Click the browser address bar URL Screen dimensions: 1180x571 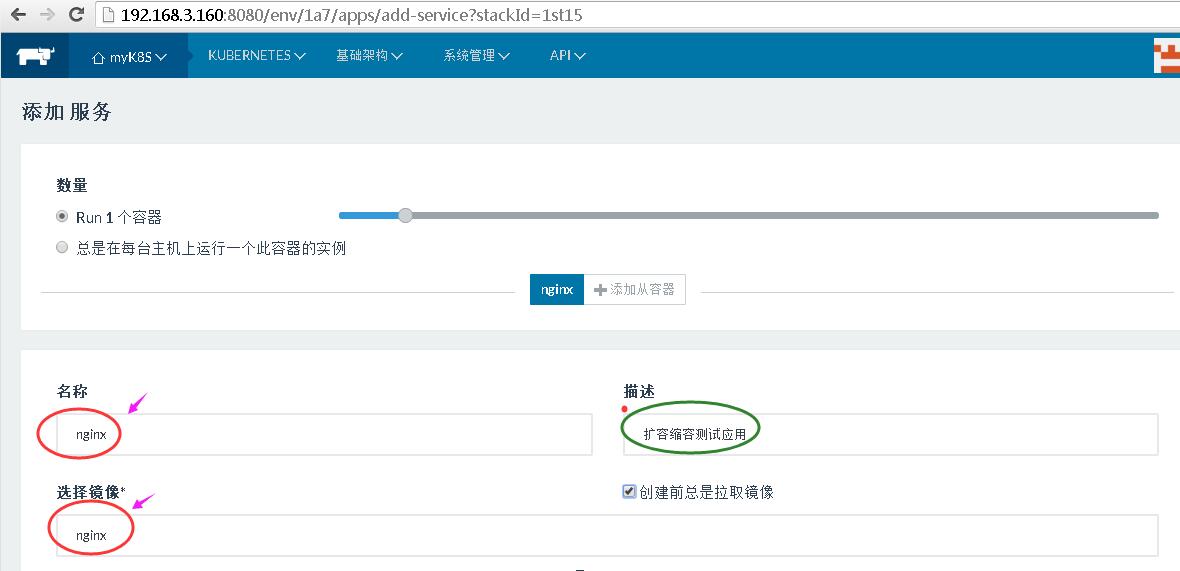[x=351, y=15]
